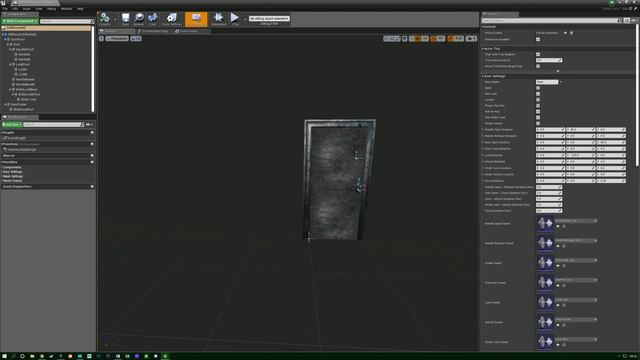Select the DoorFrame component in the tree

coord(18,104)
